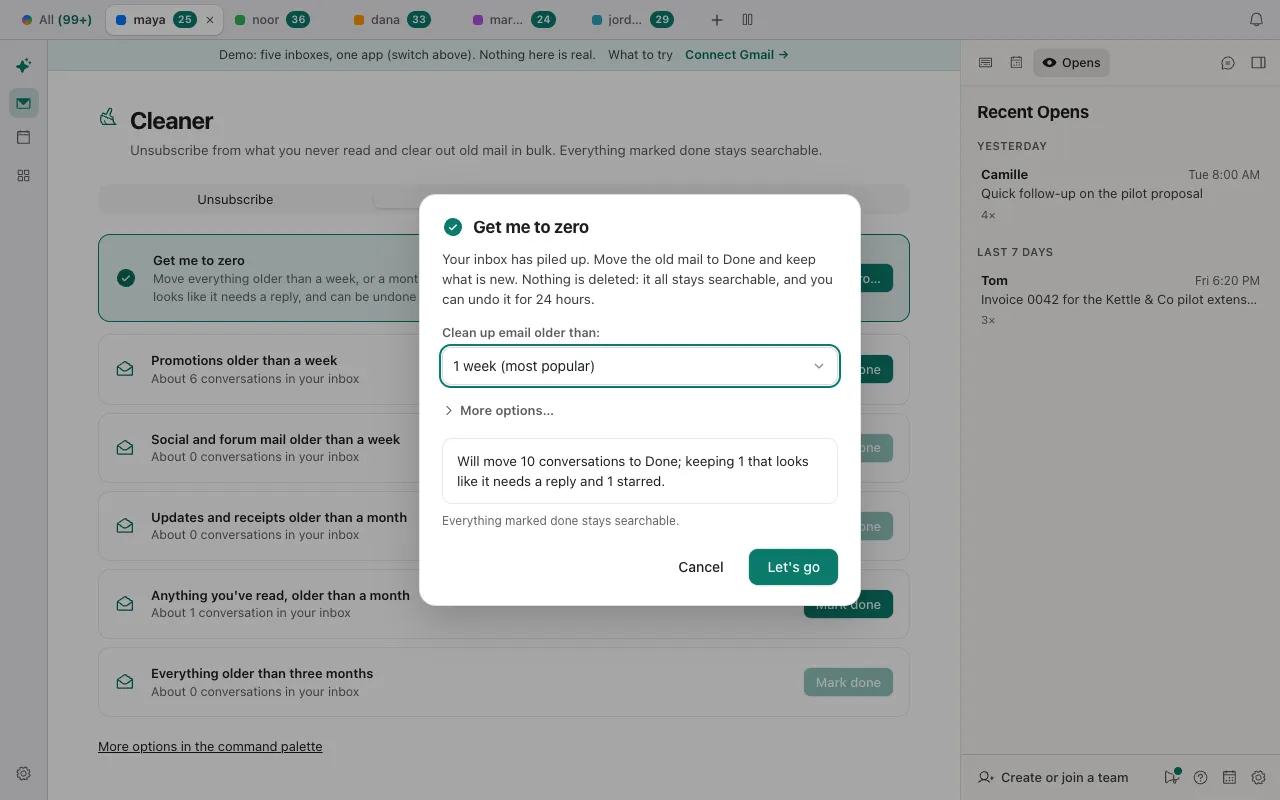Add a new inbox with the plus icon
Viewport: 1280px width, 800px height.
pos(717,20)
